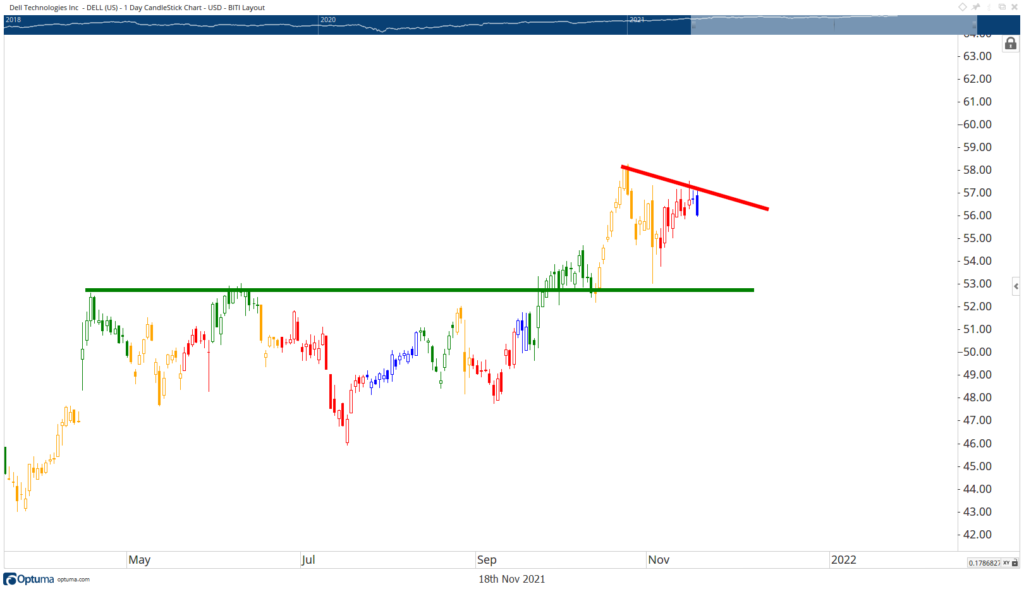Click the 2020 label in the overview bar
Image resolution: width=1024 pixels, height=589 pixels.
point(328,20)
